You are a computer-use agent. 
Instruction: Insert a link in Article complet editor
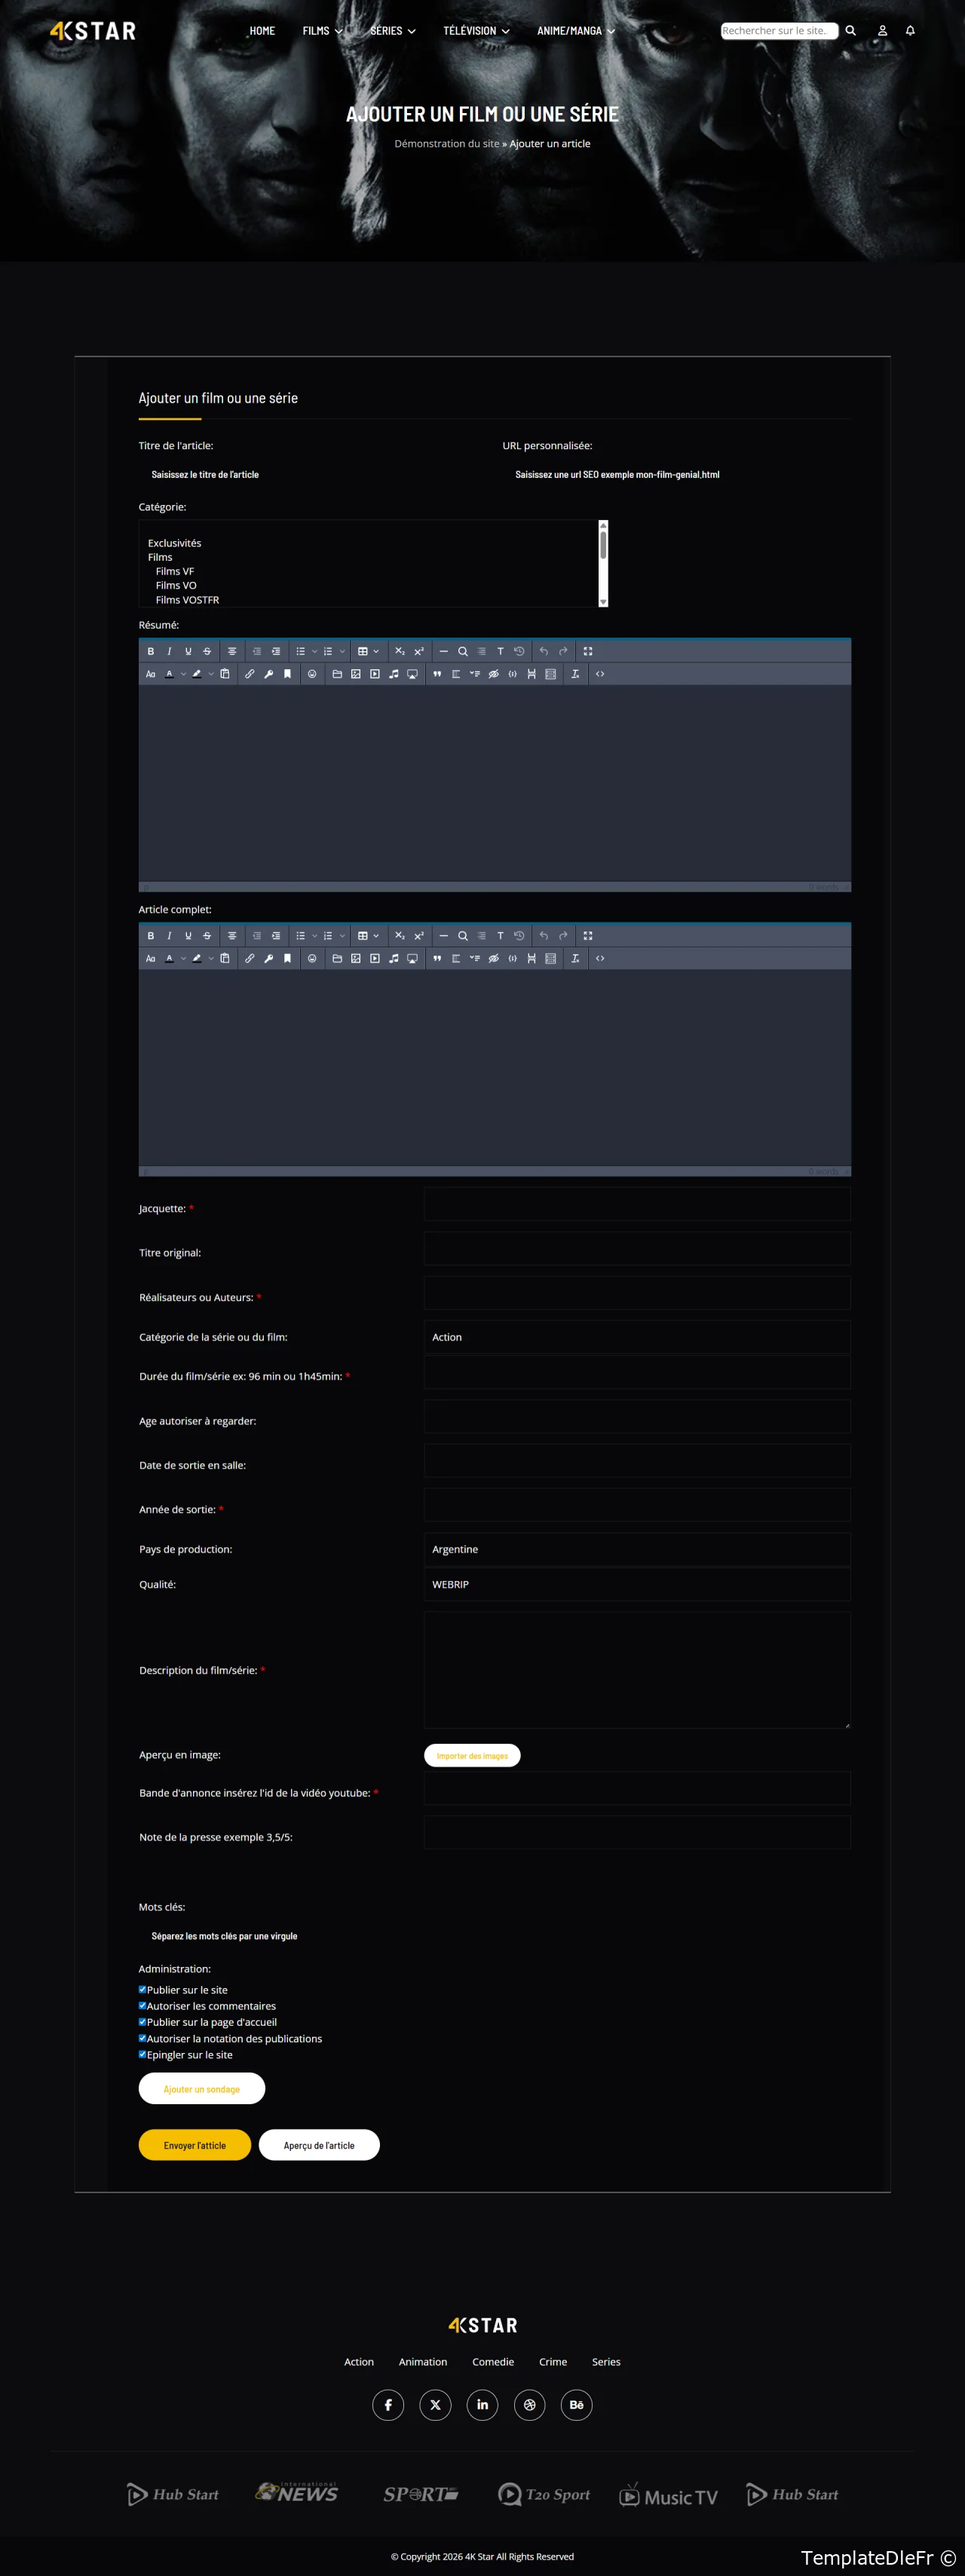tap(250, 958)
